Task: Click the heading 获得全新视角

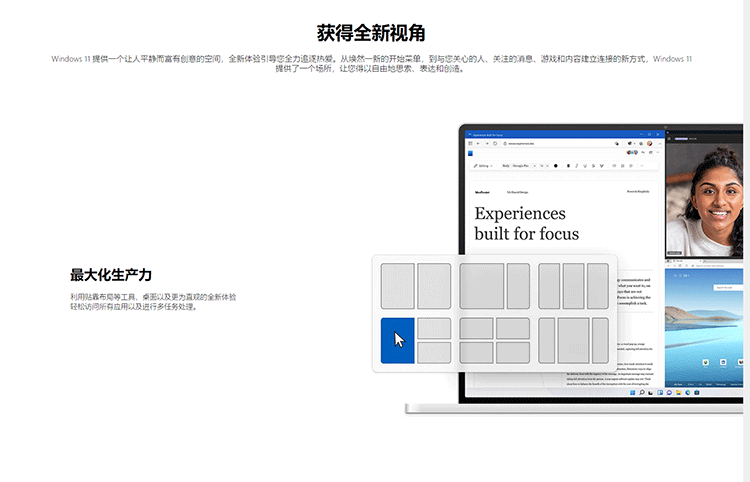Action: click(371, 33)
